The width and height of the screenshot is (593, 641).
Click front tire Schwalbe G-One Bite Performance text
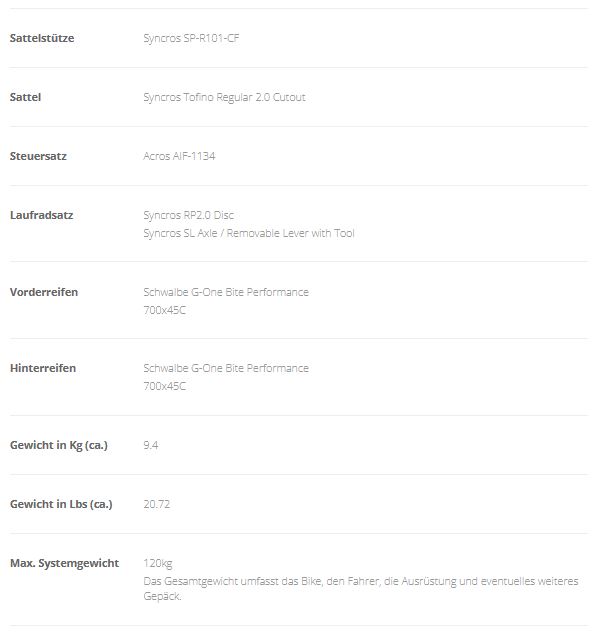226,292
